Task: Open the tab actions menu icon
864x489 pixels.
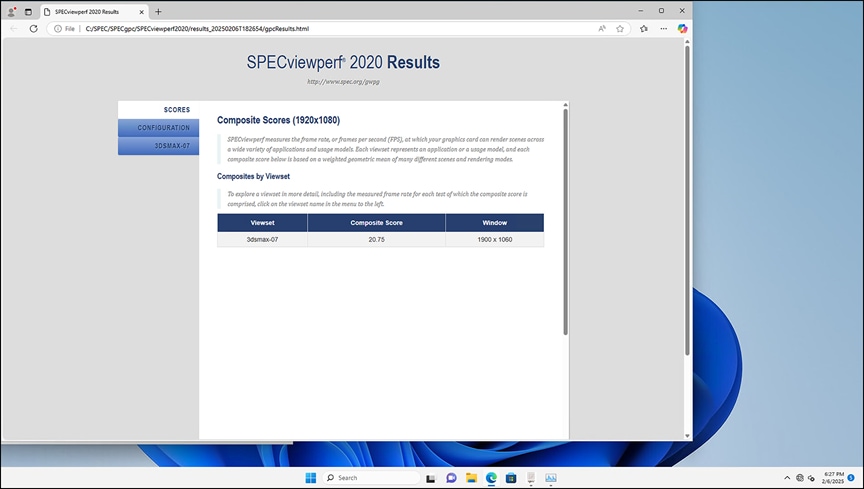Action: click(28, 12)
